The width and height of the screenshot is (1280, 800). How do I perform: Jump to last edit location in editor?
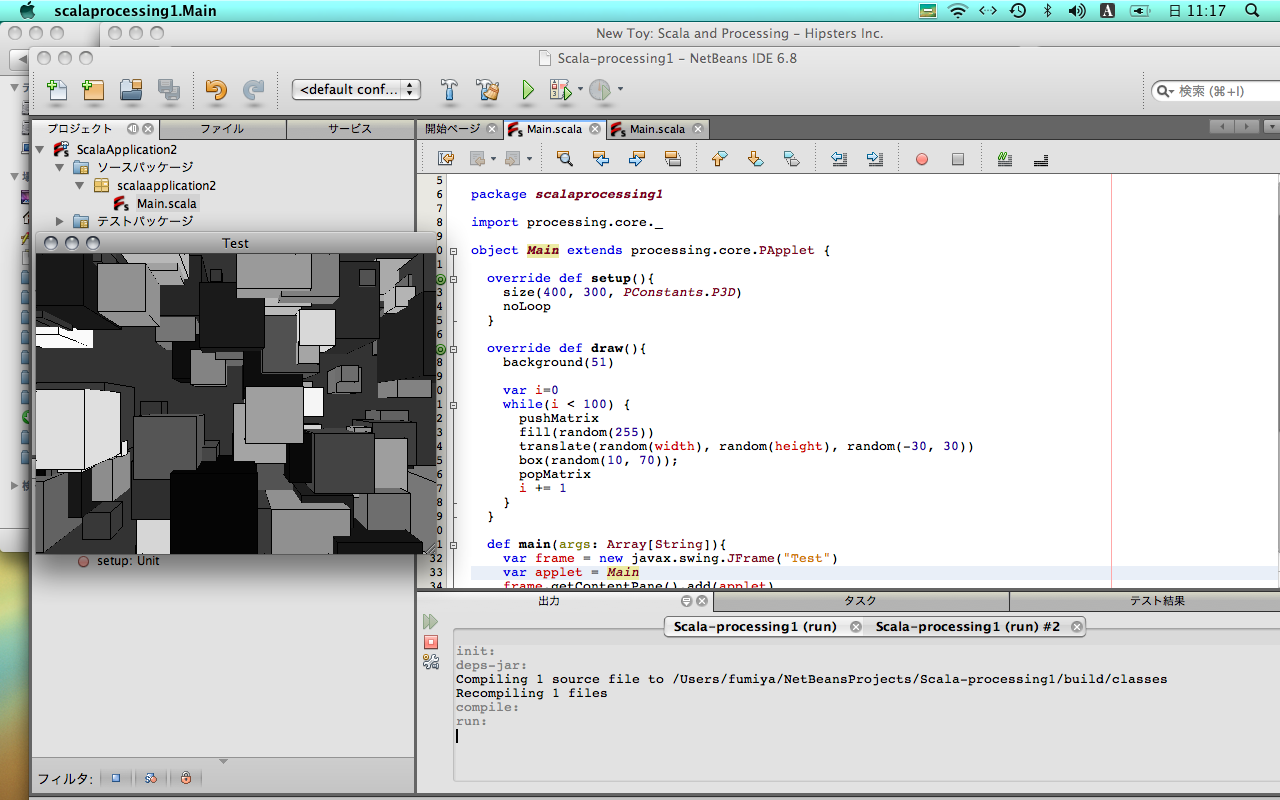447,159
